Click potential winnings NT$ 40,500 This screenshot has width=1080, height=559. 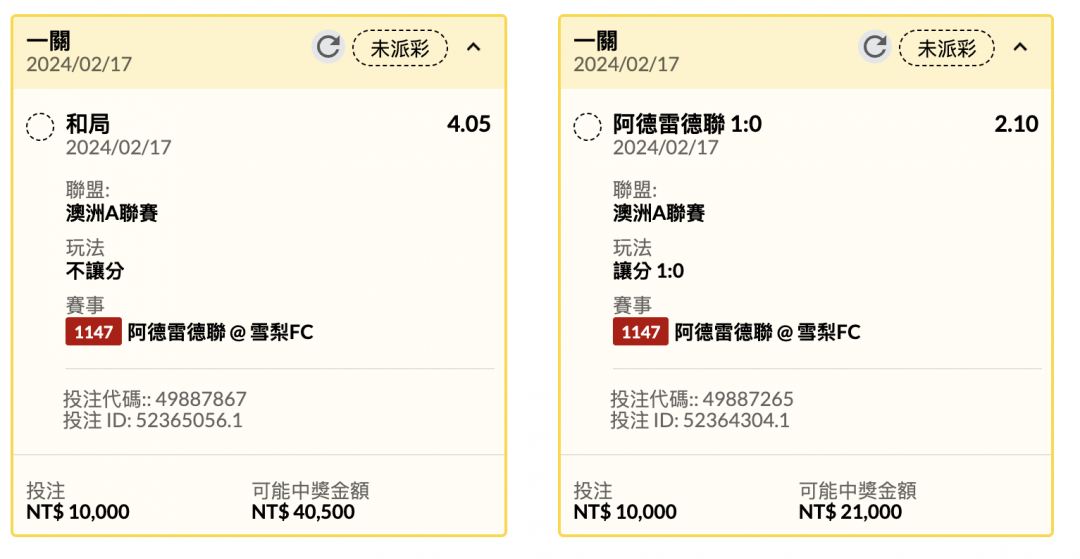coord(303,512)
